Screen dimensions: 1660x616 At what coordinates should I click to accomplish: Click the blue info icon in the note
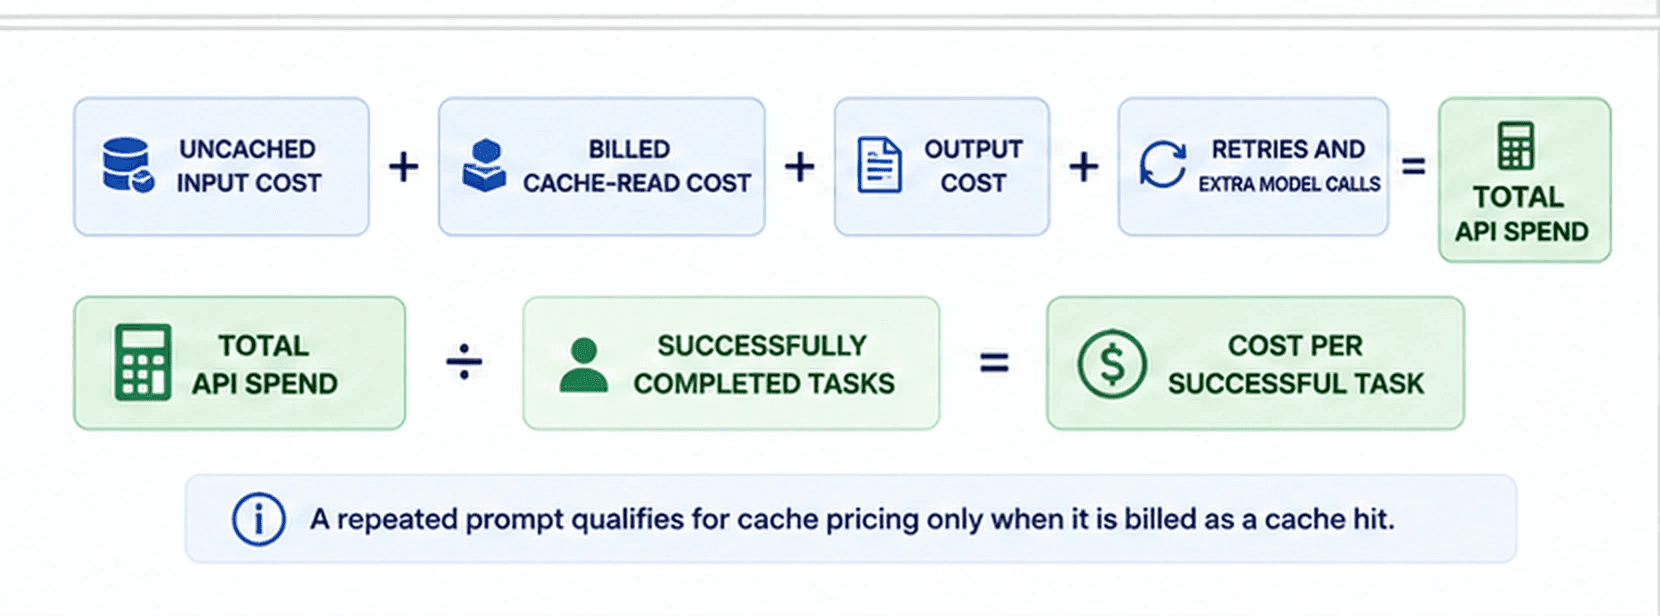click(258, 519)
